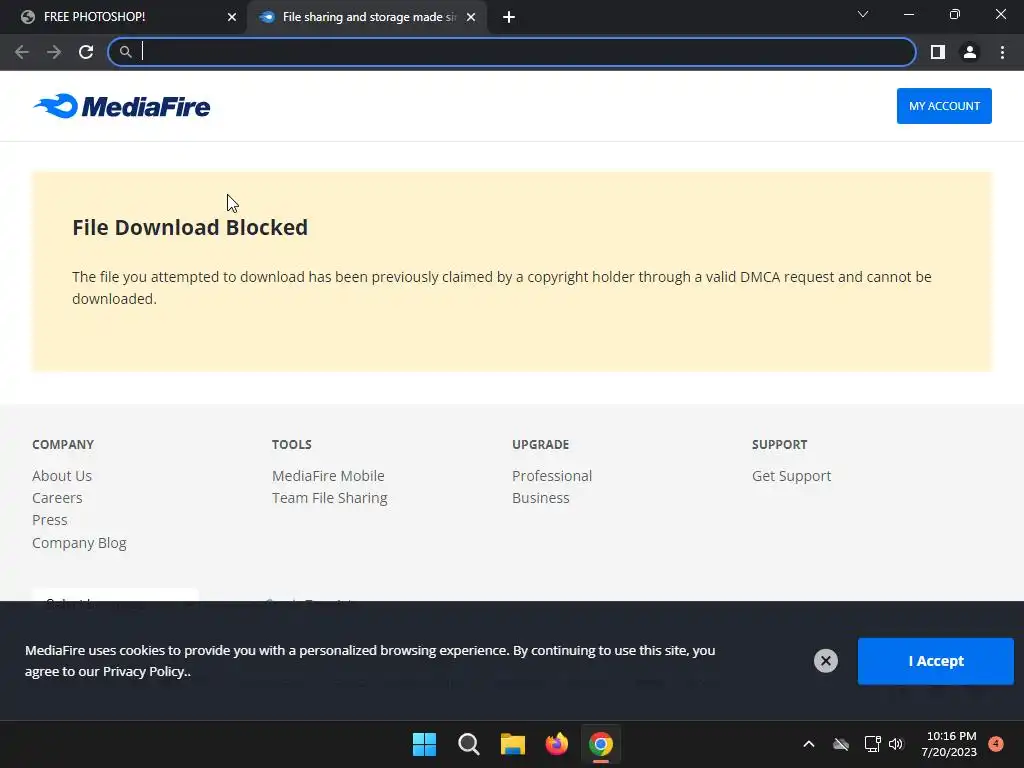Open Careers link

(57, 498)
